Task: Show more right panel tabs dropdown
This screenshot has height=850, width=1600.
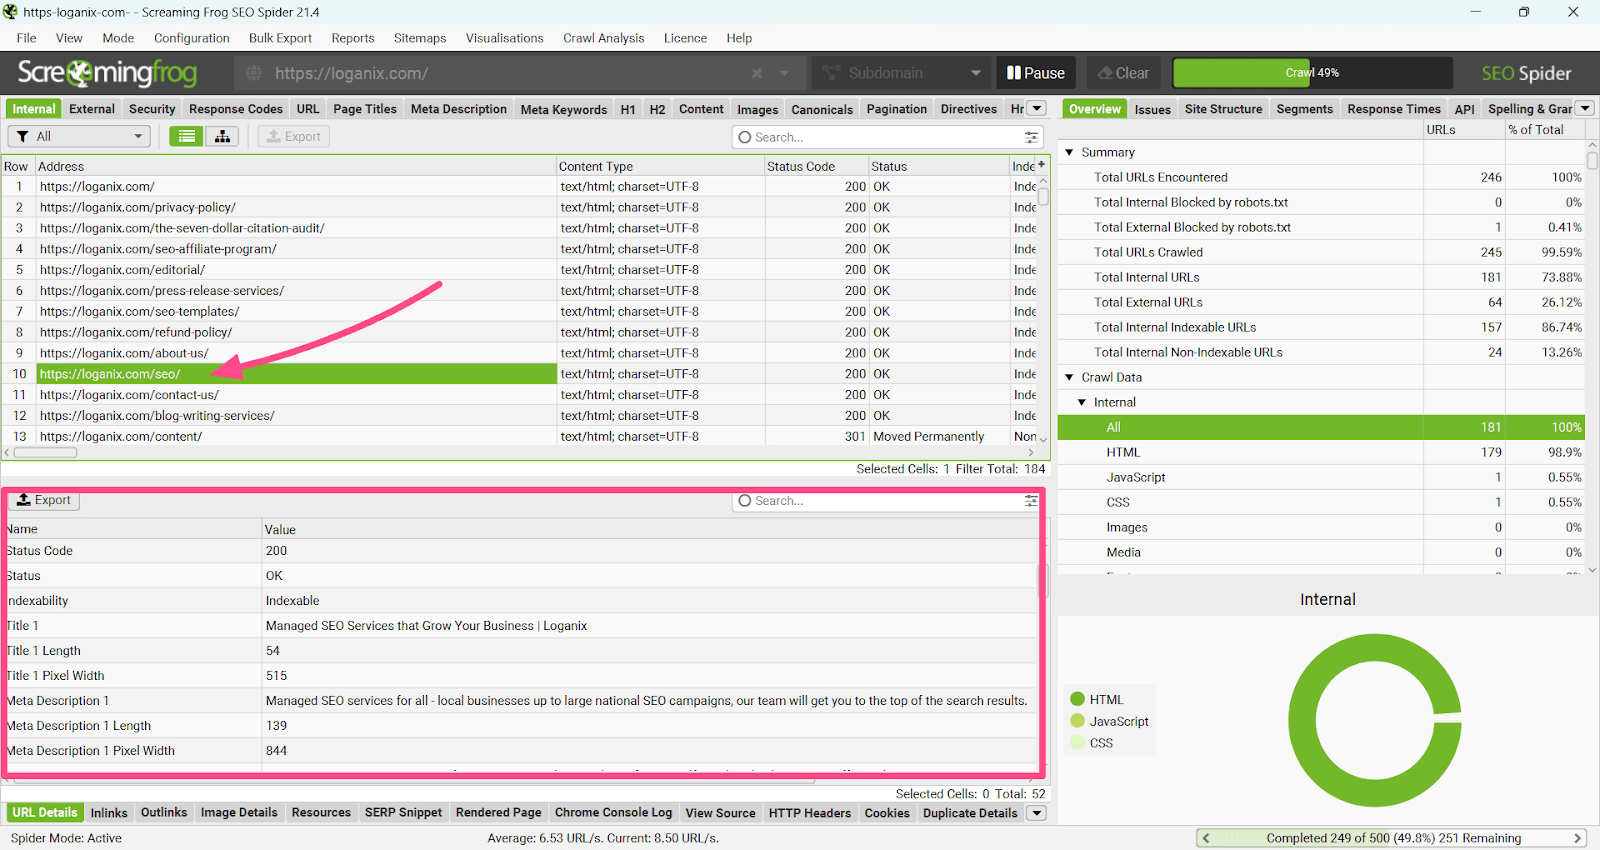Action: point(1585,108)
